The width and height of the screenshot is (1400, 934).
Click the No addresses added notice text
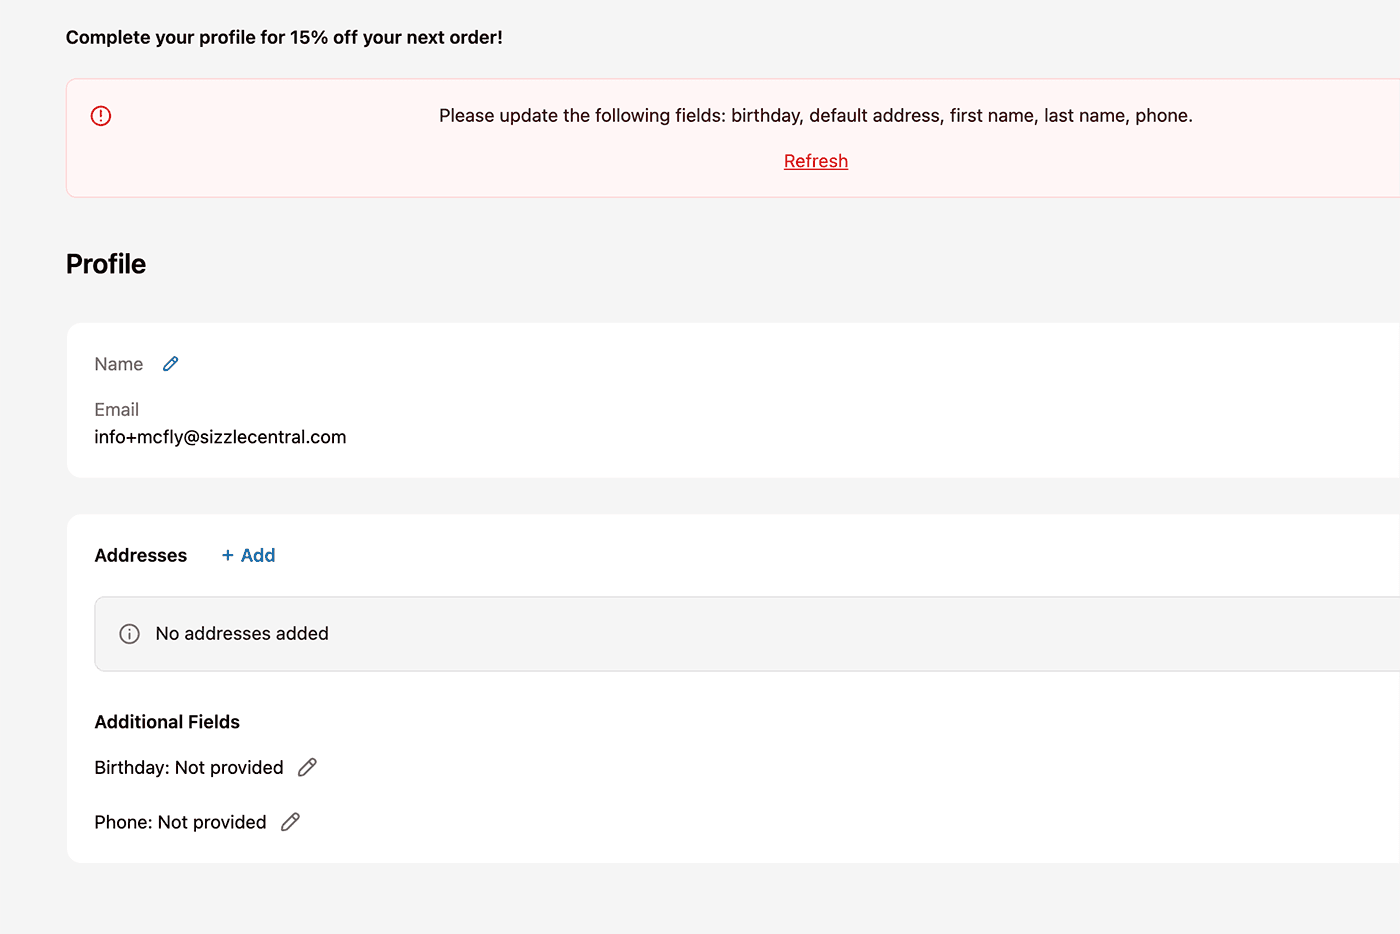242,634
